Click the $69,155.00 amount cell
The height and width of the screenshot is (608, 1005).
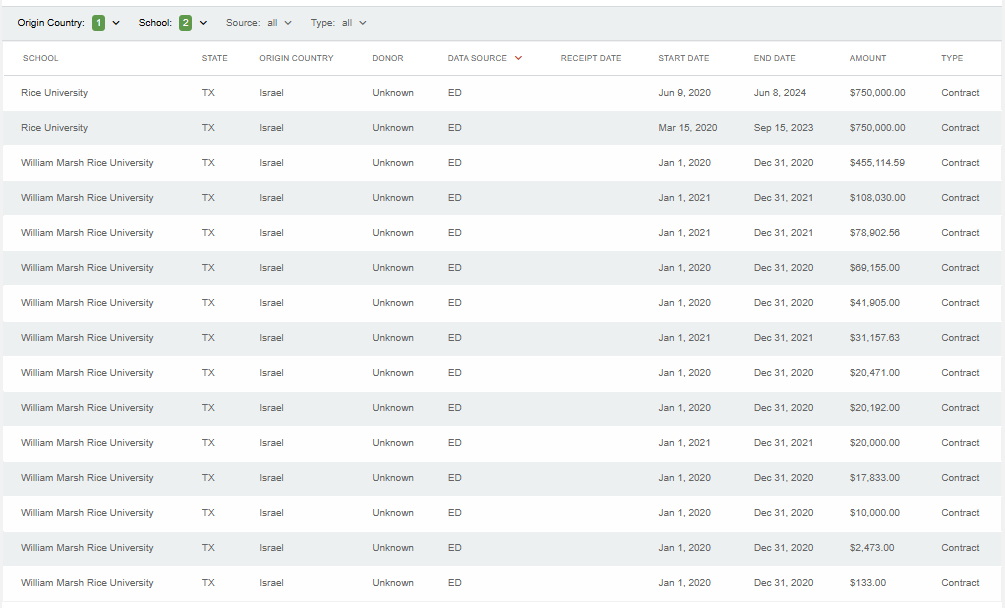[875, 268]
